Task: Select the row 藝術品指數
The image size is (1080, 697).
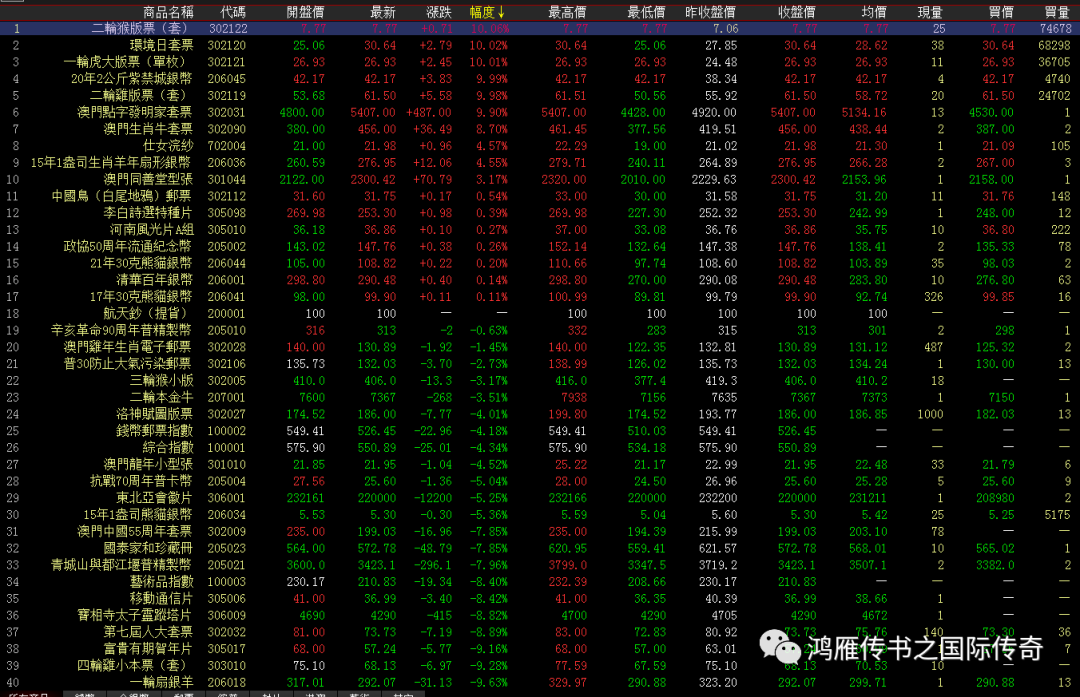Action: coord(540,581)
